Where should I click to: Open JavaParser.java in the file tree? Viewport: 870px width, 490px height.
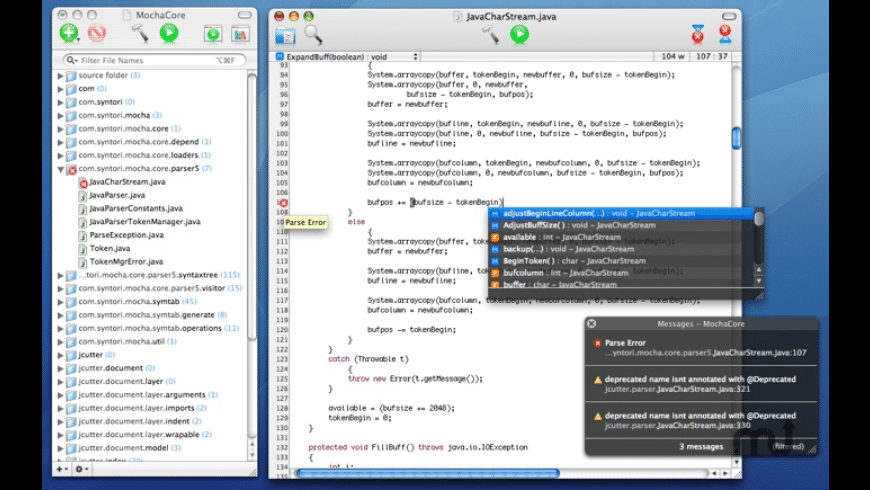pyautogui.click(x=117, y=195)
